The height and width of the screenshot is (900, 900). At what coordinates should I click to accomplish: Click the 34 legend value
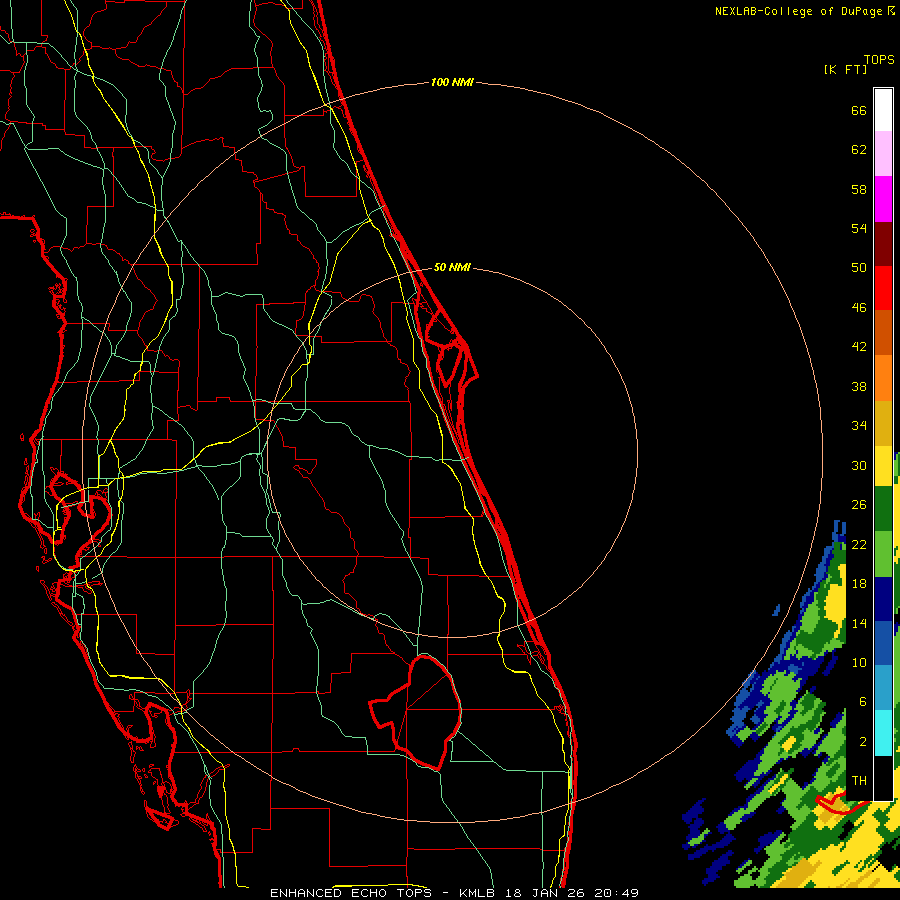(859, 425)
